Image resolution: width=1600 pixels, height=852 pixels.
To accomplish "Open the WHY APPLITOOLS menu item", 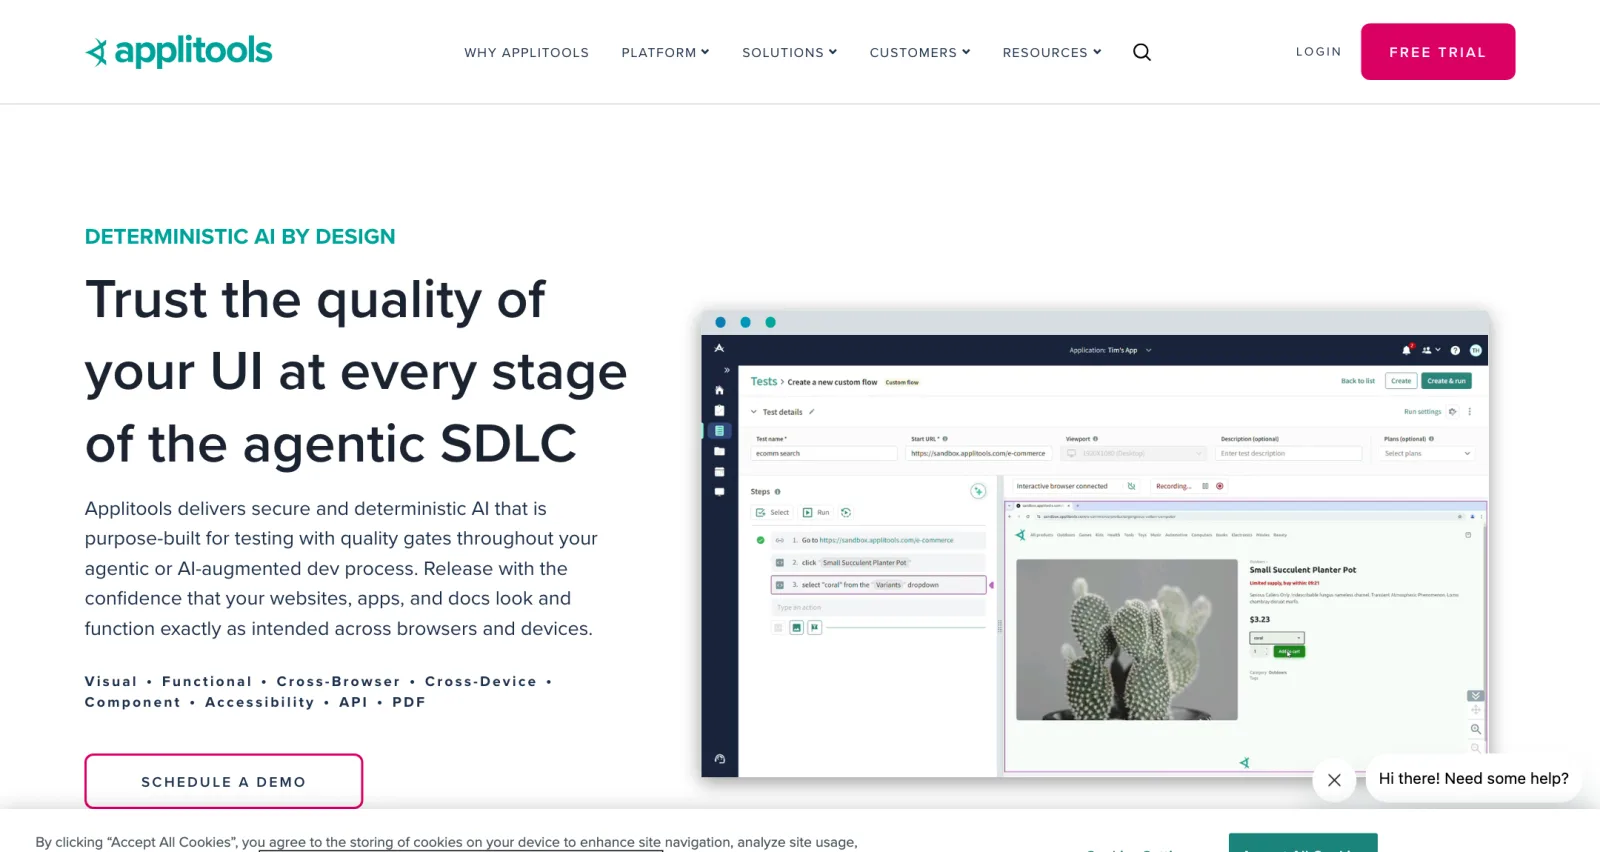I will click(526, 52).
